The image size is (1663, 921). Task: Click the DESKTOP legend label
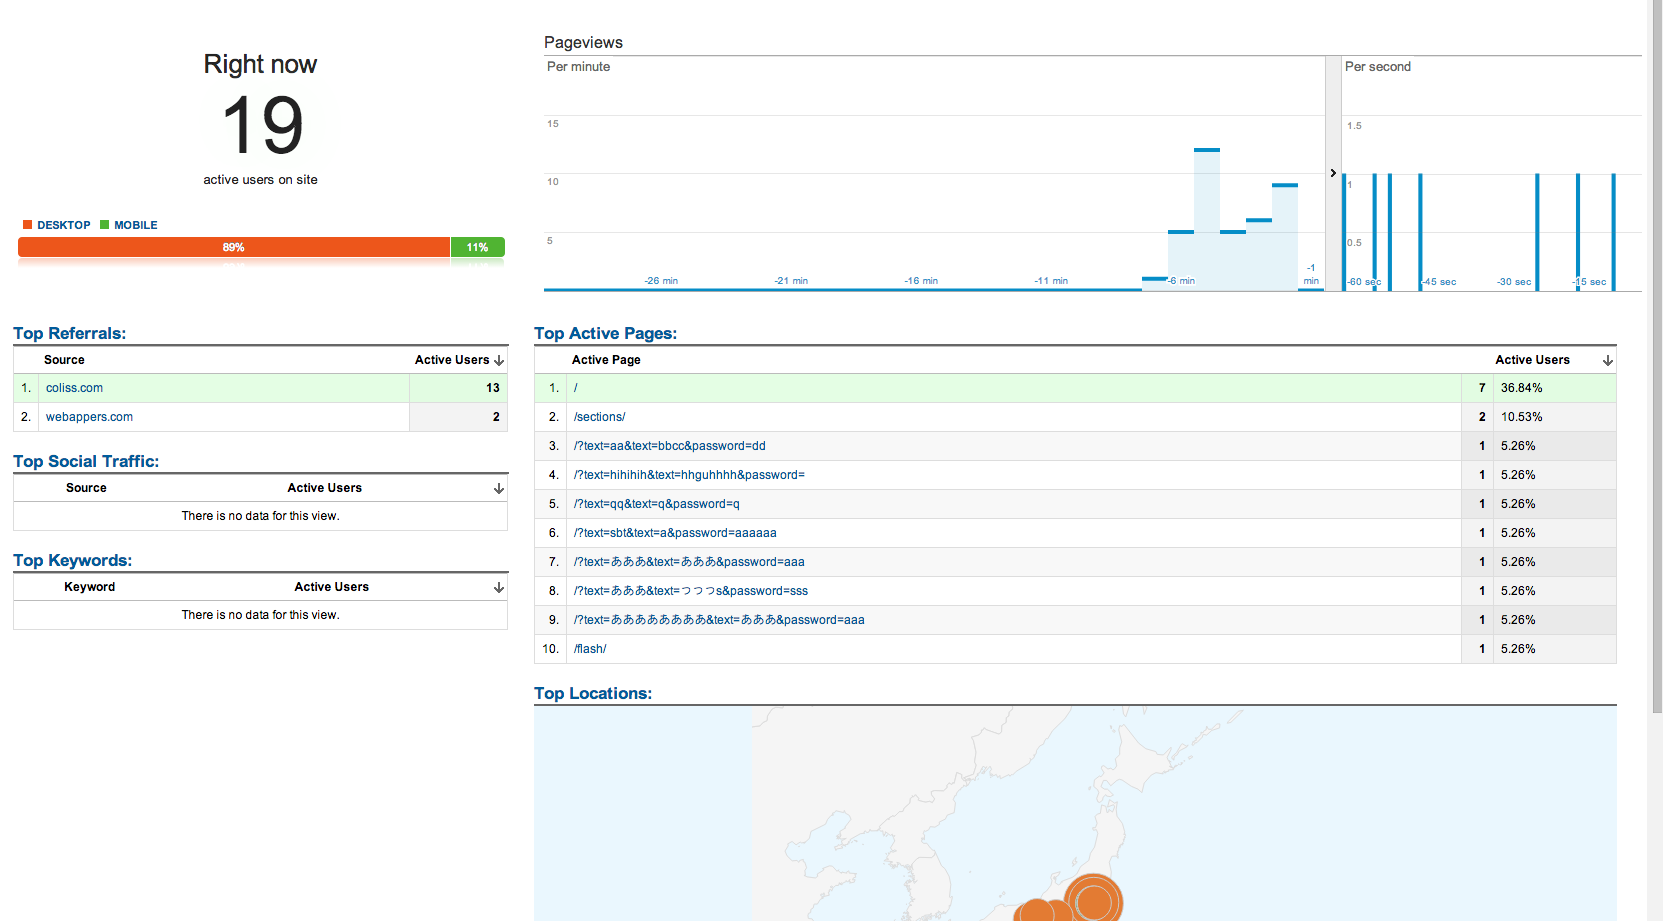tap(64, 225)
